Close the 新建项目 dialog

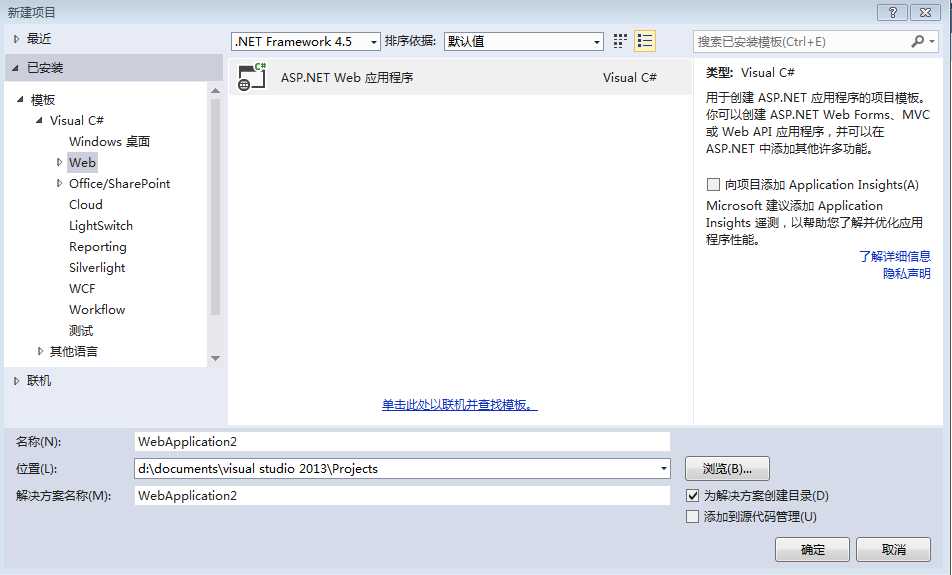point(925,12)
